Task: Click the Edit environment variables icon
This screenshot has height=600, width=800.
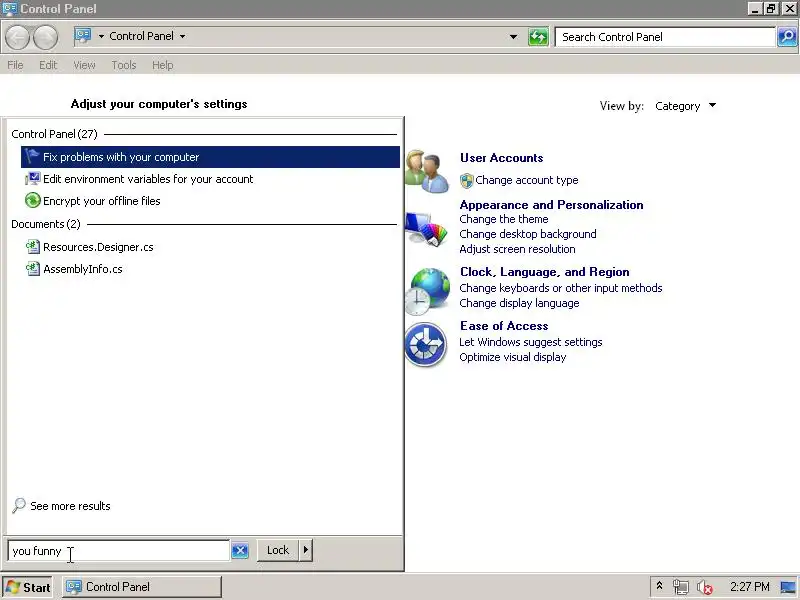Action: point(32,179)
